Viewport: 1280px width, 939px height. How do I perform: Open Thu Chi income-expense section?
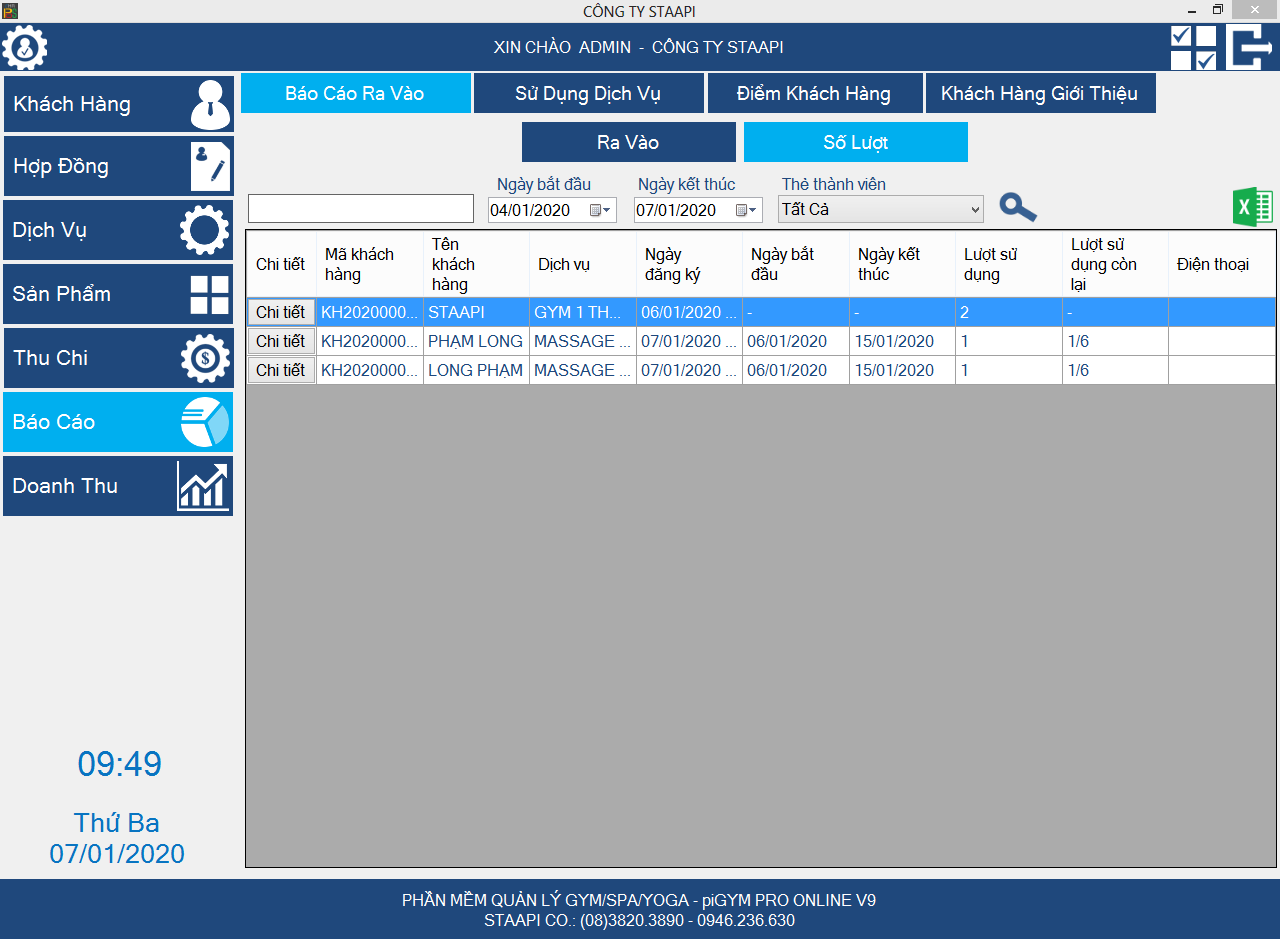[x=118, y=358]
